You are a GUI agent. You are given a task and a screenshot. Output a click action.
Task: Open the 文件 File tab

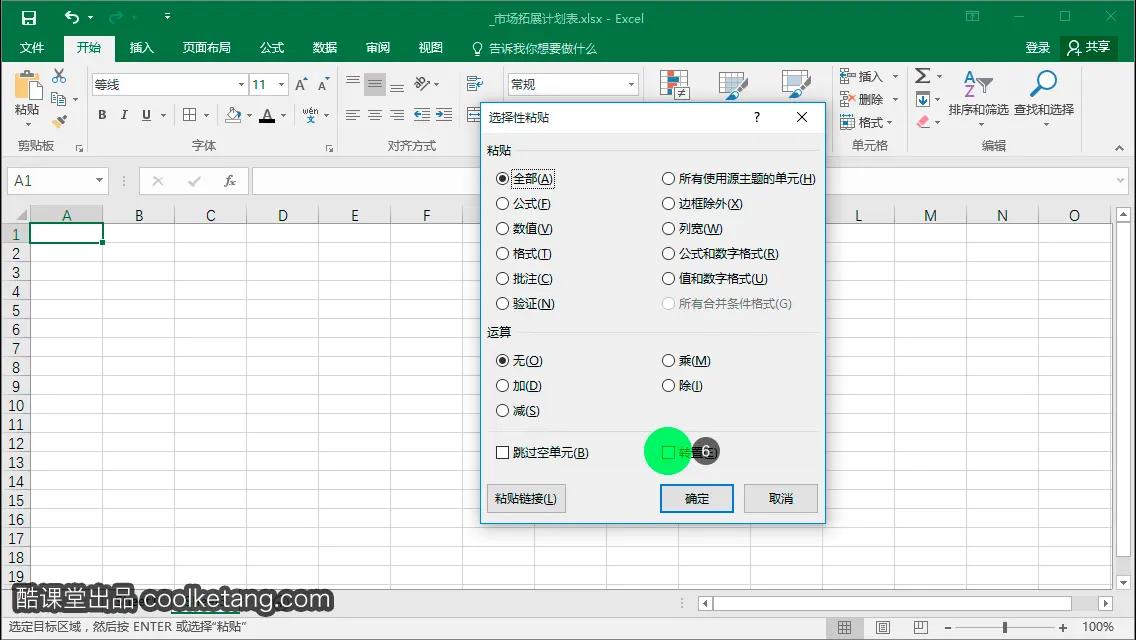click(x=31, y=48)
